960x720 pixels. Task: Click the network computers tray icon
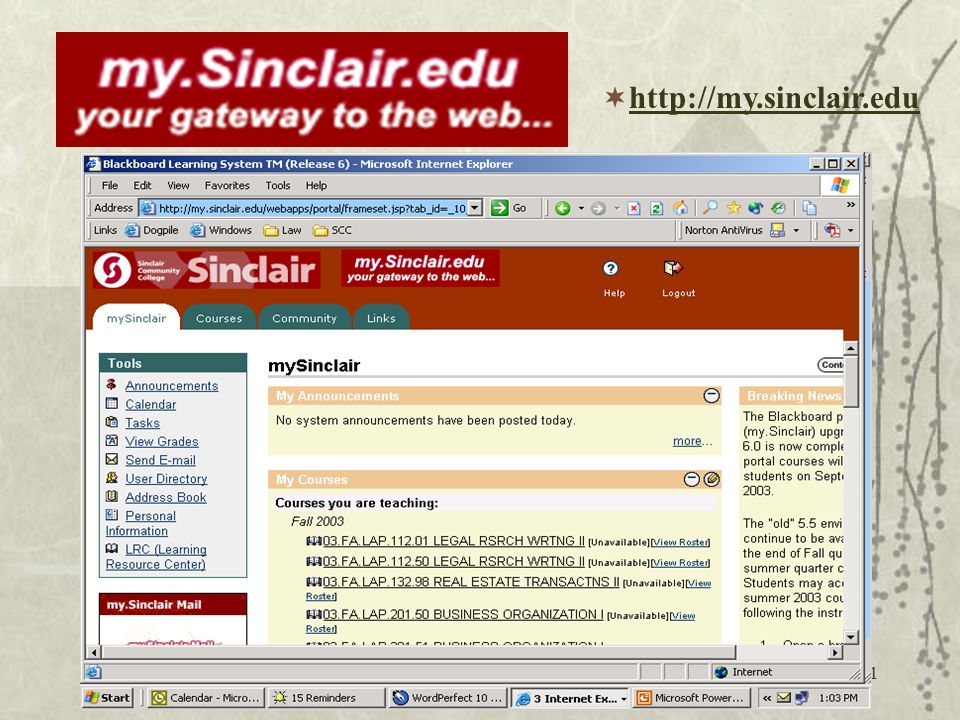tap(801, 697)
